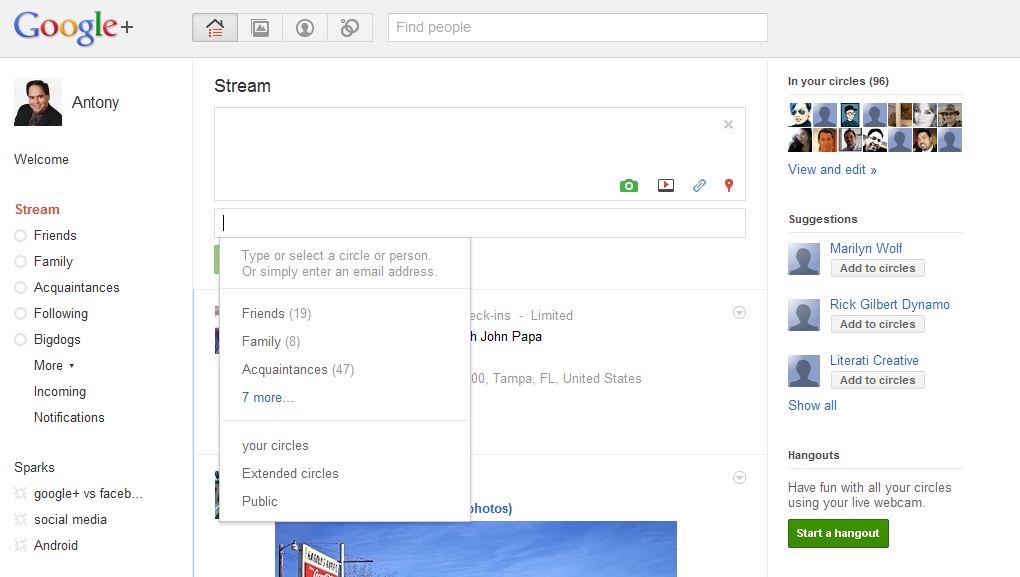
Task: Select the Friends circle radio in sidebar
Action: 21,236
